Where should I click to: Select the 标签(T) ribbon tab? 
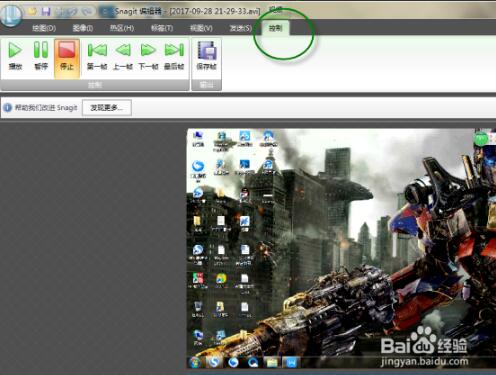[x=162, y=28]
